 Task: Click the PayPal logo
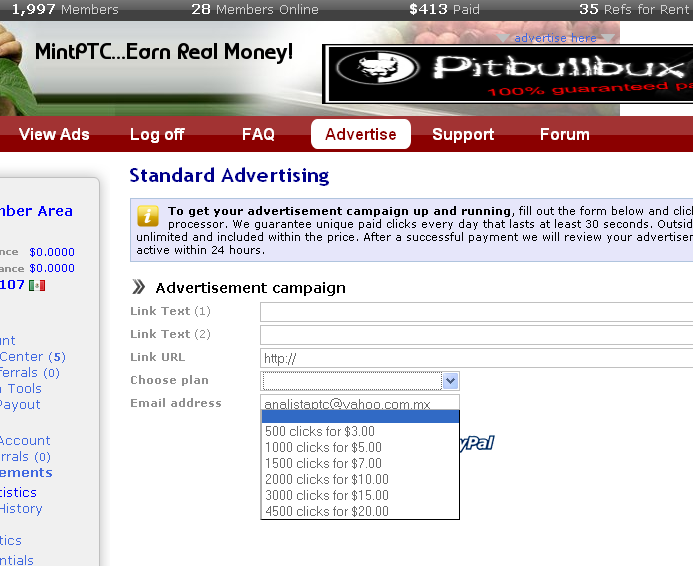tap(476, 443)
